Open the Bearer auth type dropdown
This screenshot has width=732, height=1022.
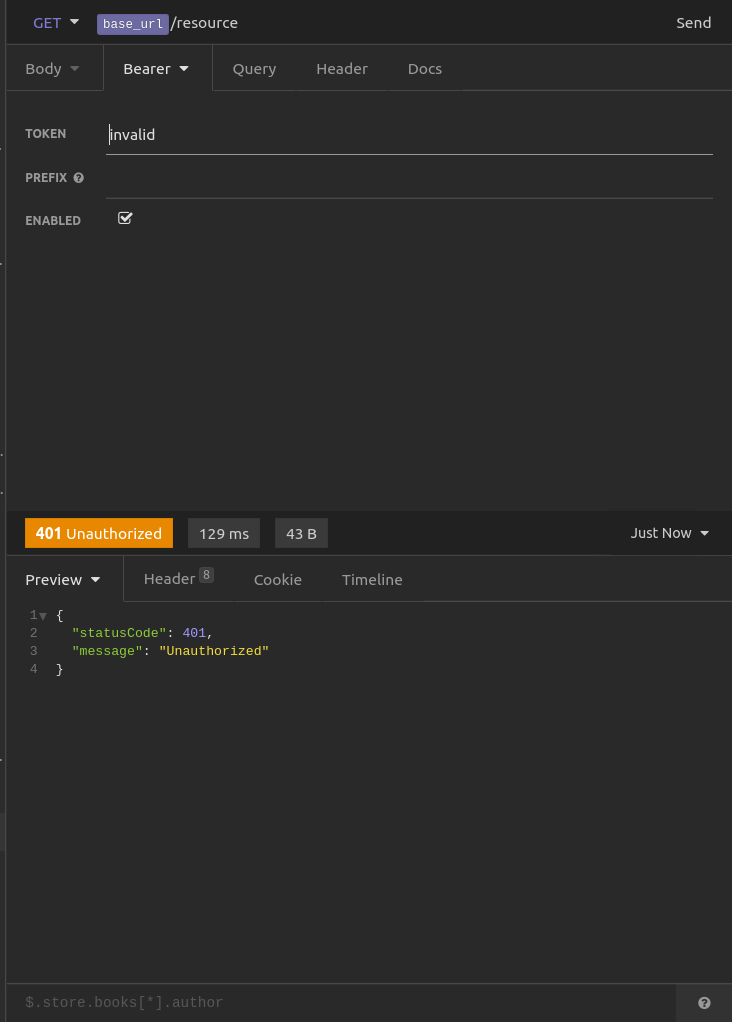[x=156, y=68]
